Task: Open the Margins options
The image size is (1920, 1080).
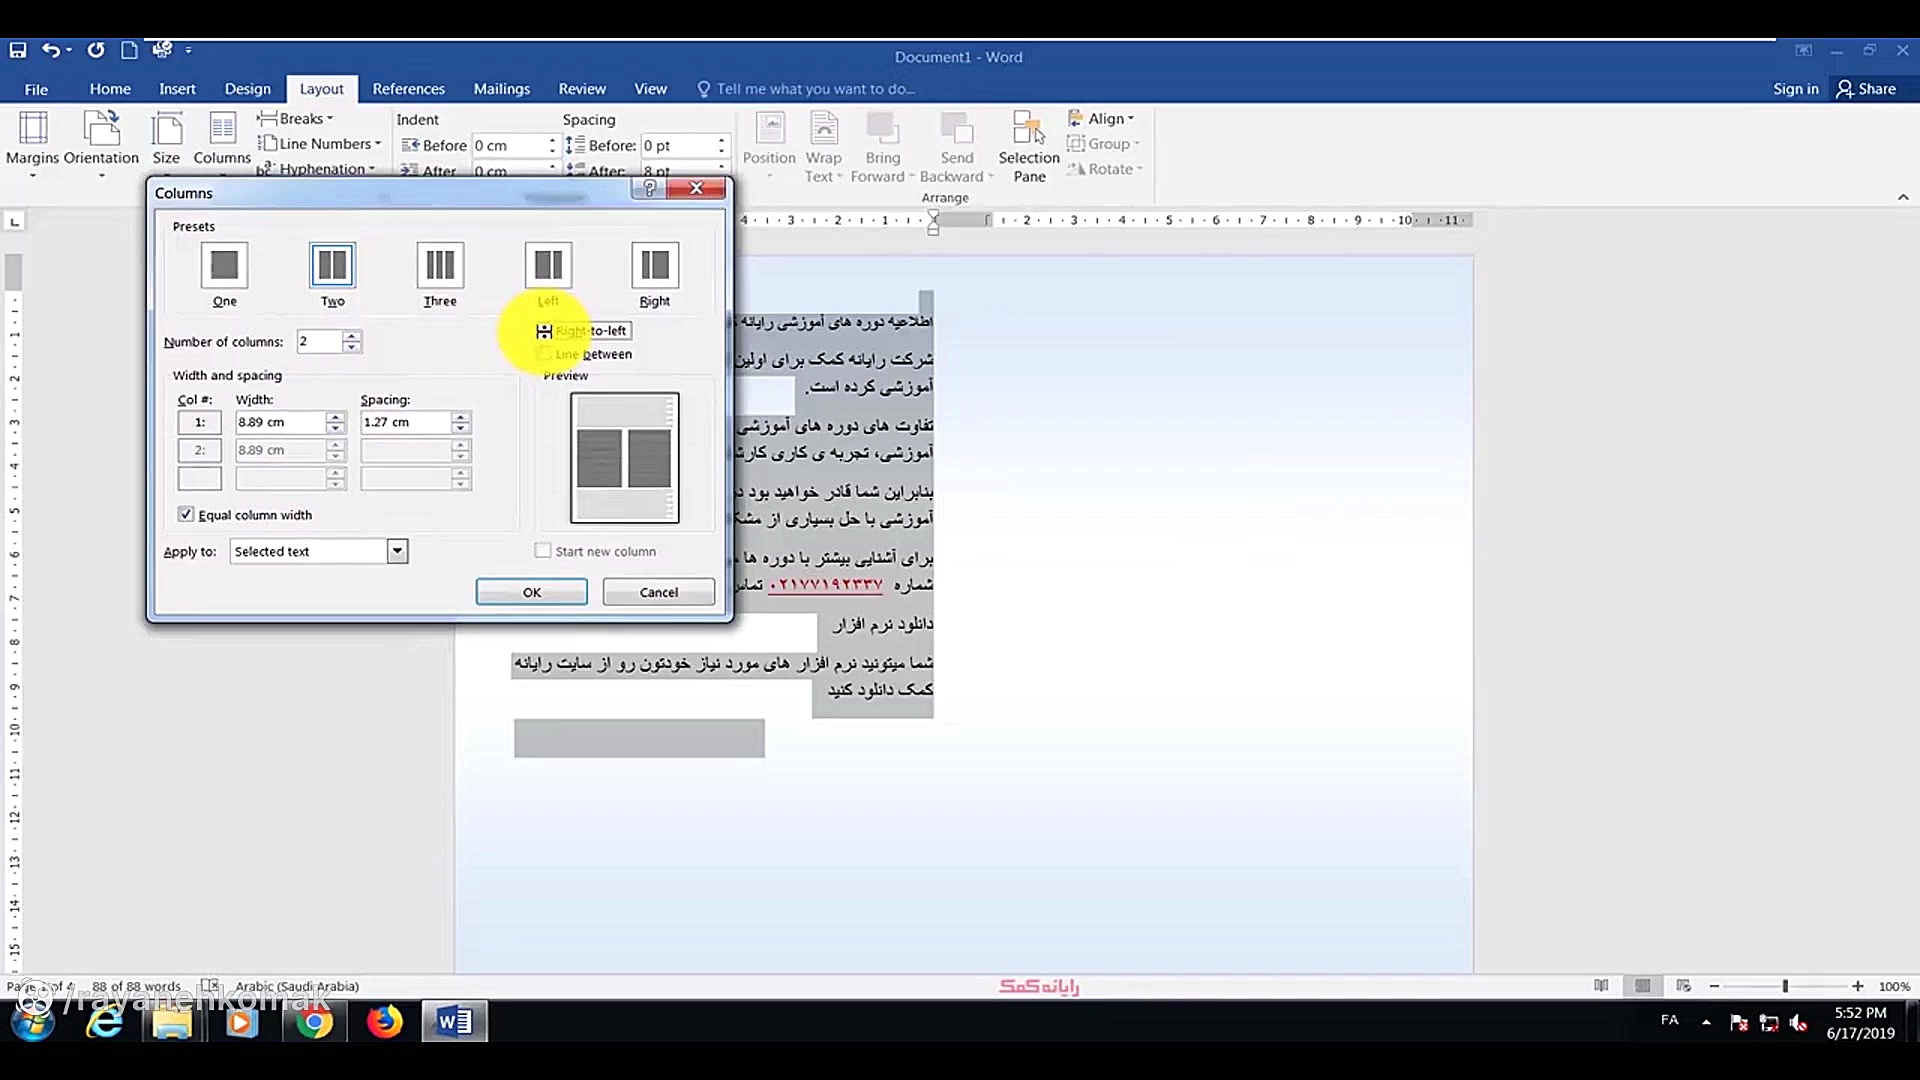Action: [x=32, y=140]
